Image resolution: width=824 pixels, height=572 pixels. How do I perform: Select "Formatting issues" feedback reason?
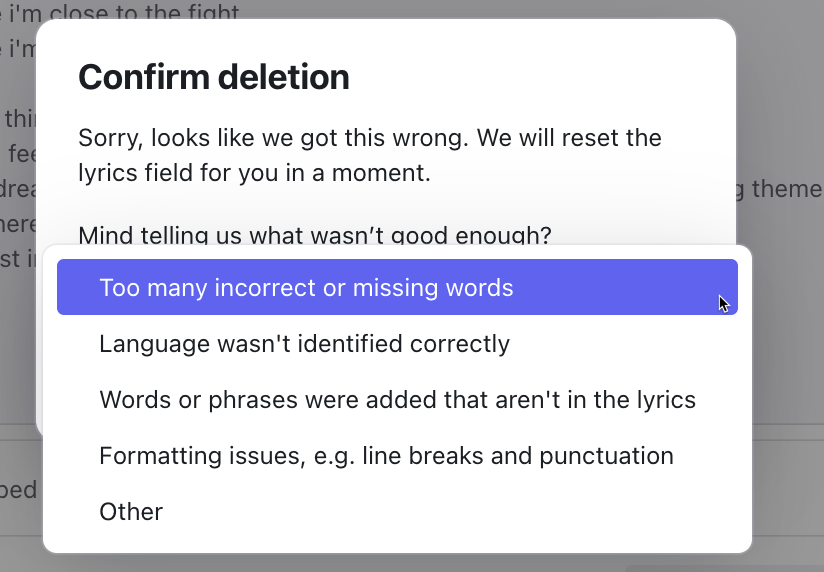(386, 456)
